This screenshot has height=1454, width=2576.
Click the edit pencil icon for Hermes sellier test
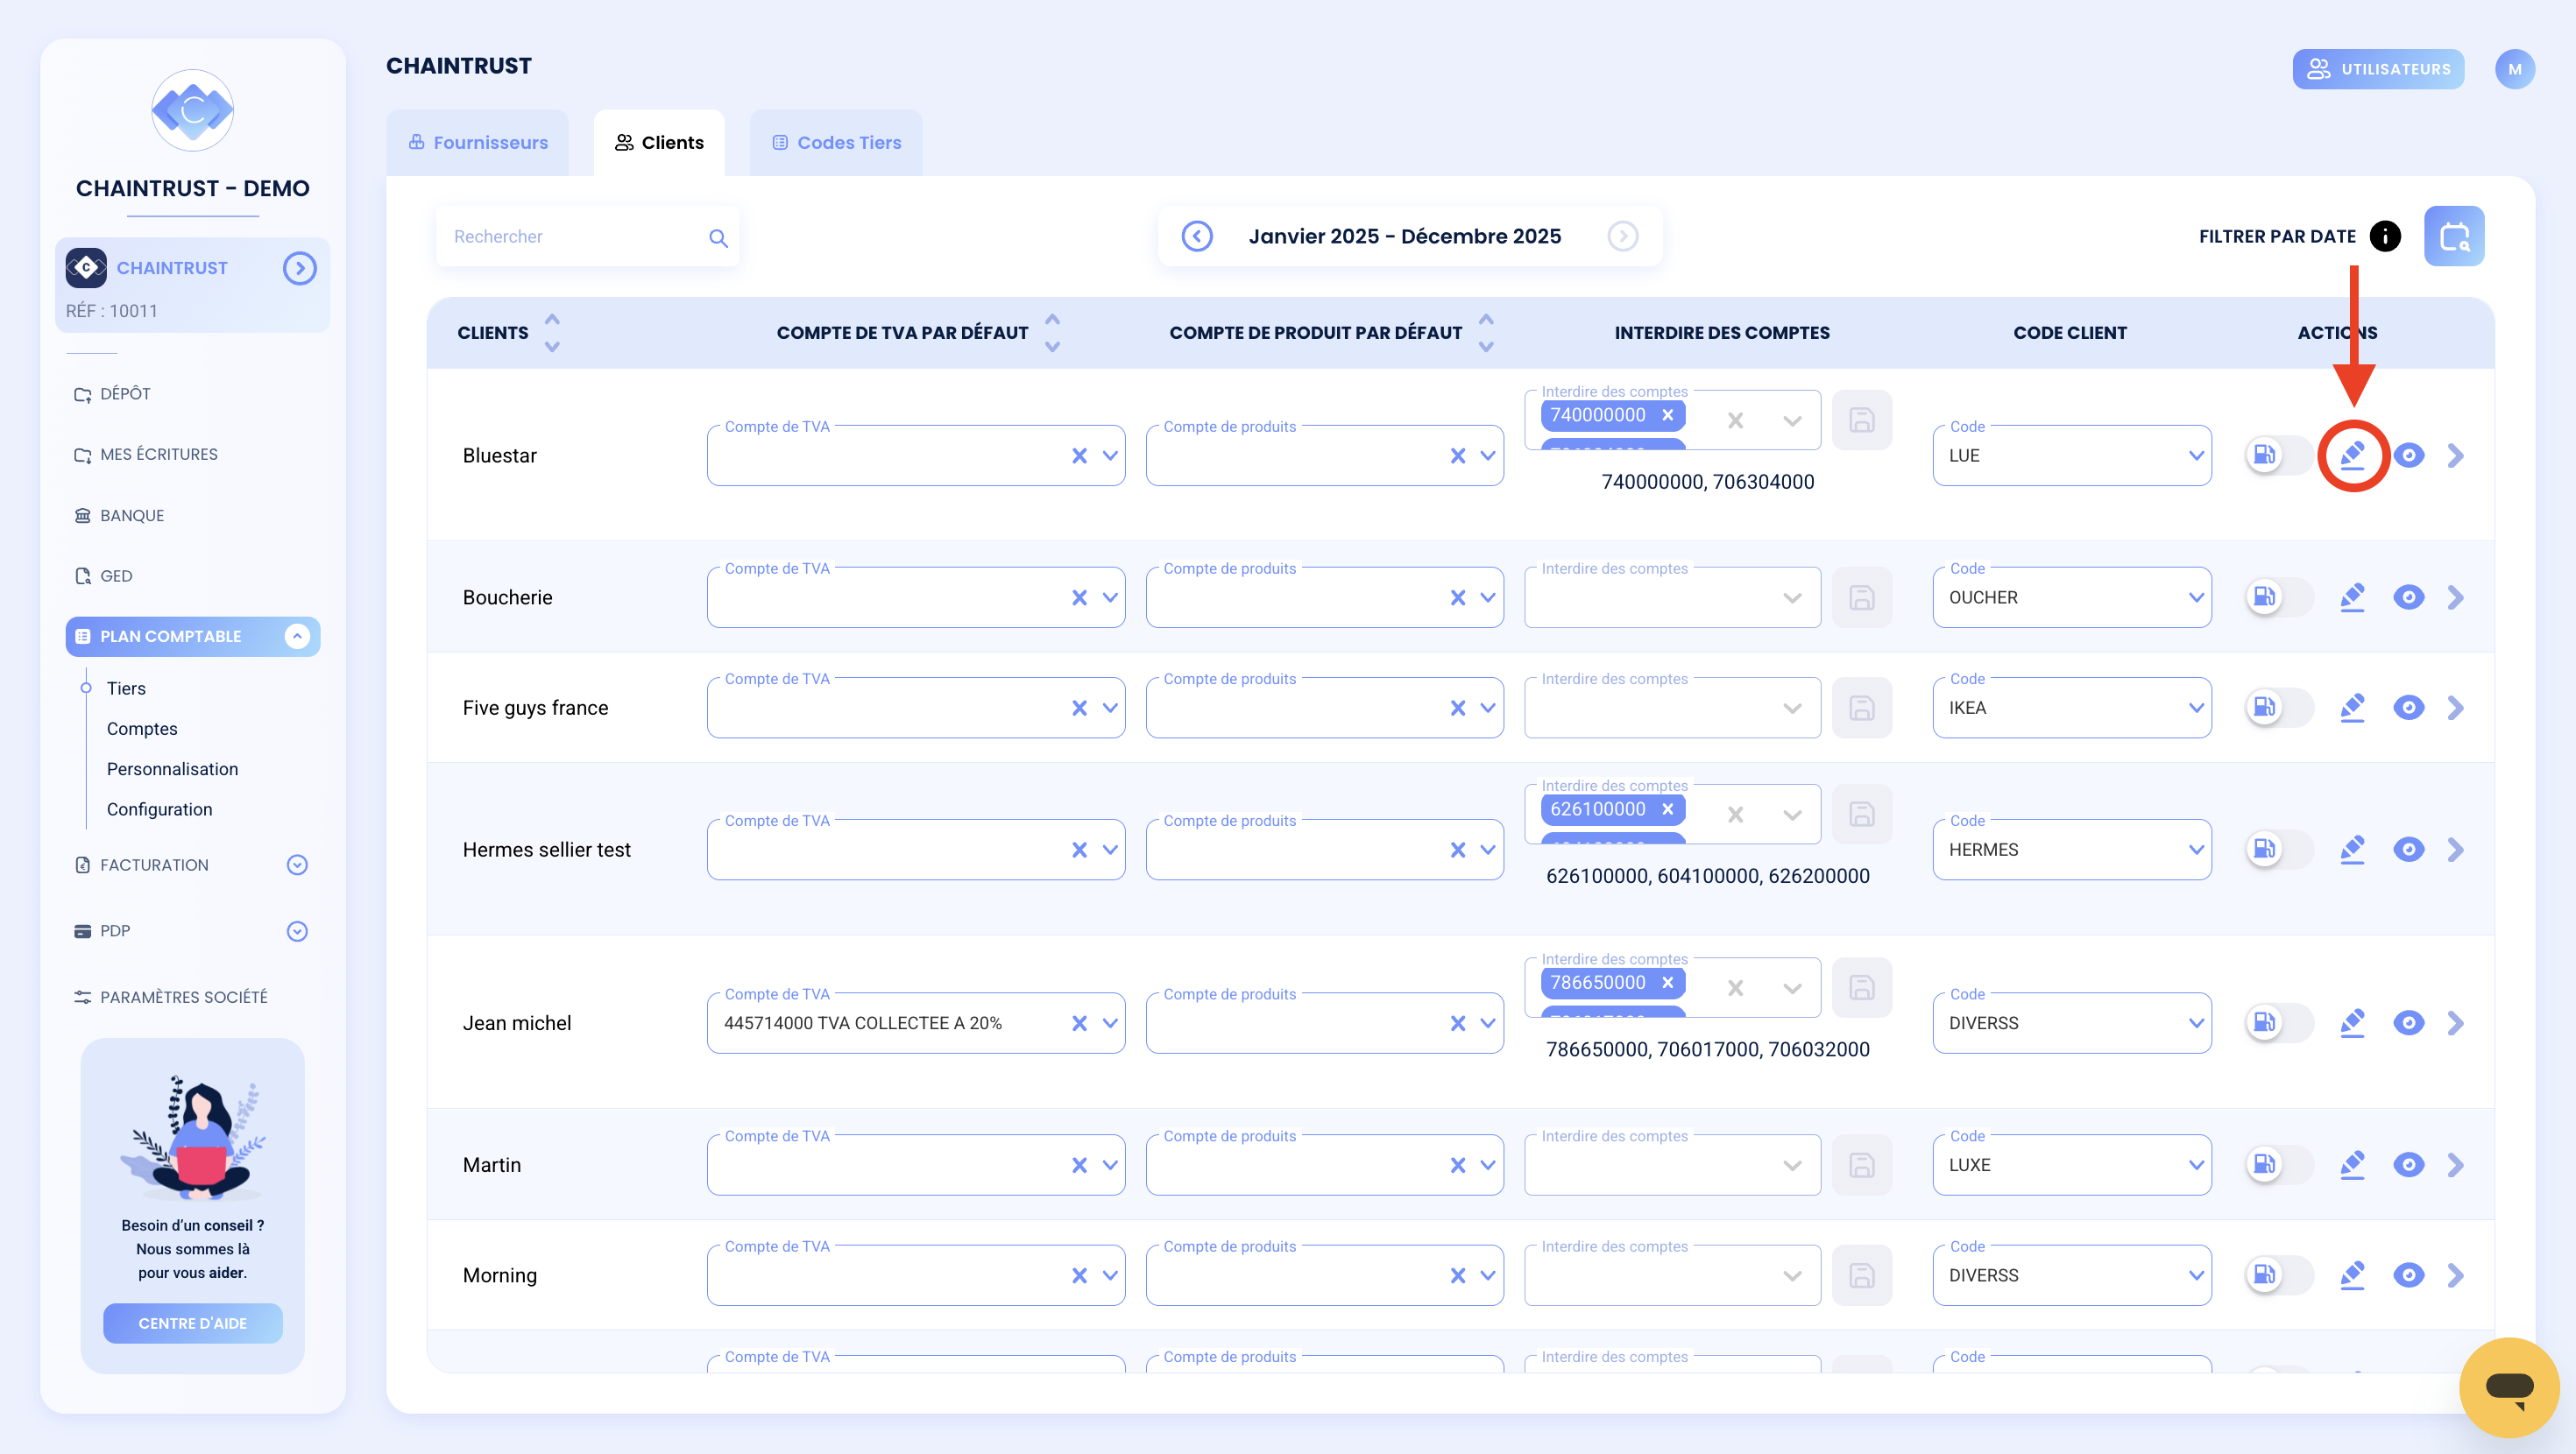[x=2352, y=850]
